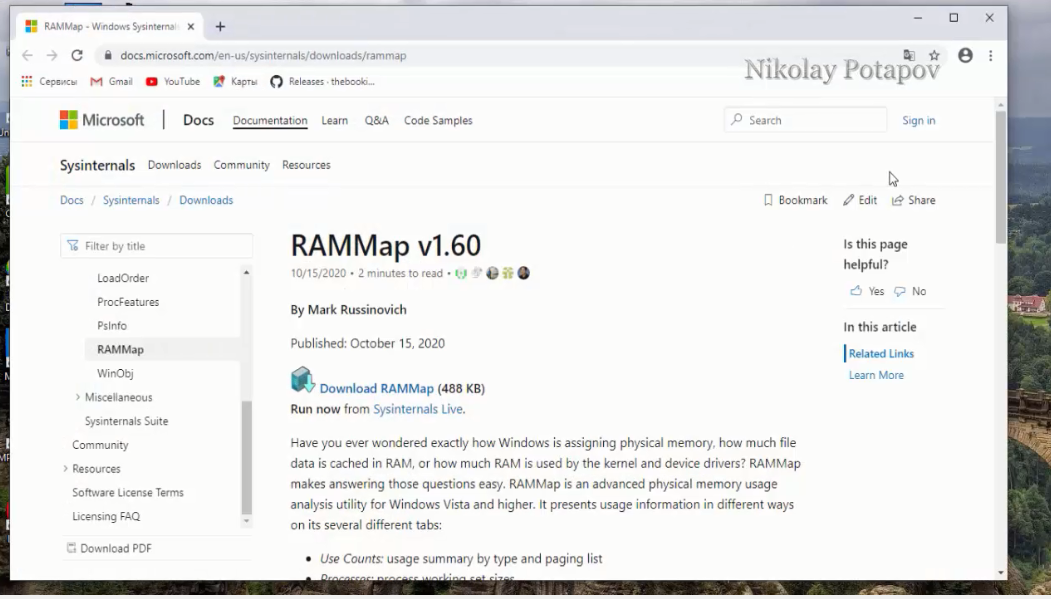Click the Sysinternals section title
1051x599 pixels.
[97, 165]
